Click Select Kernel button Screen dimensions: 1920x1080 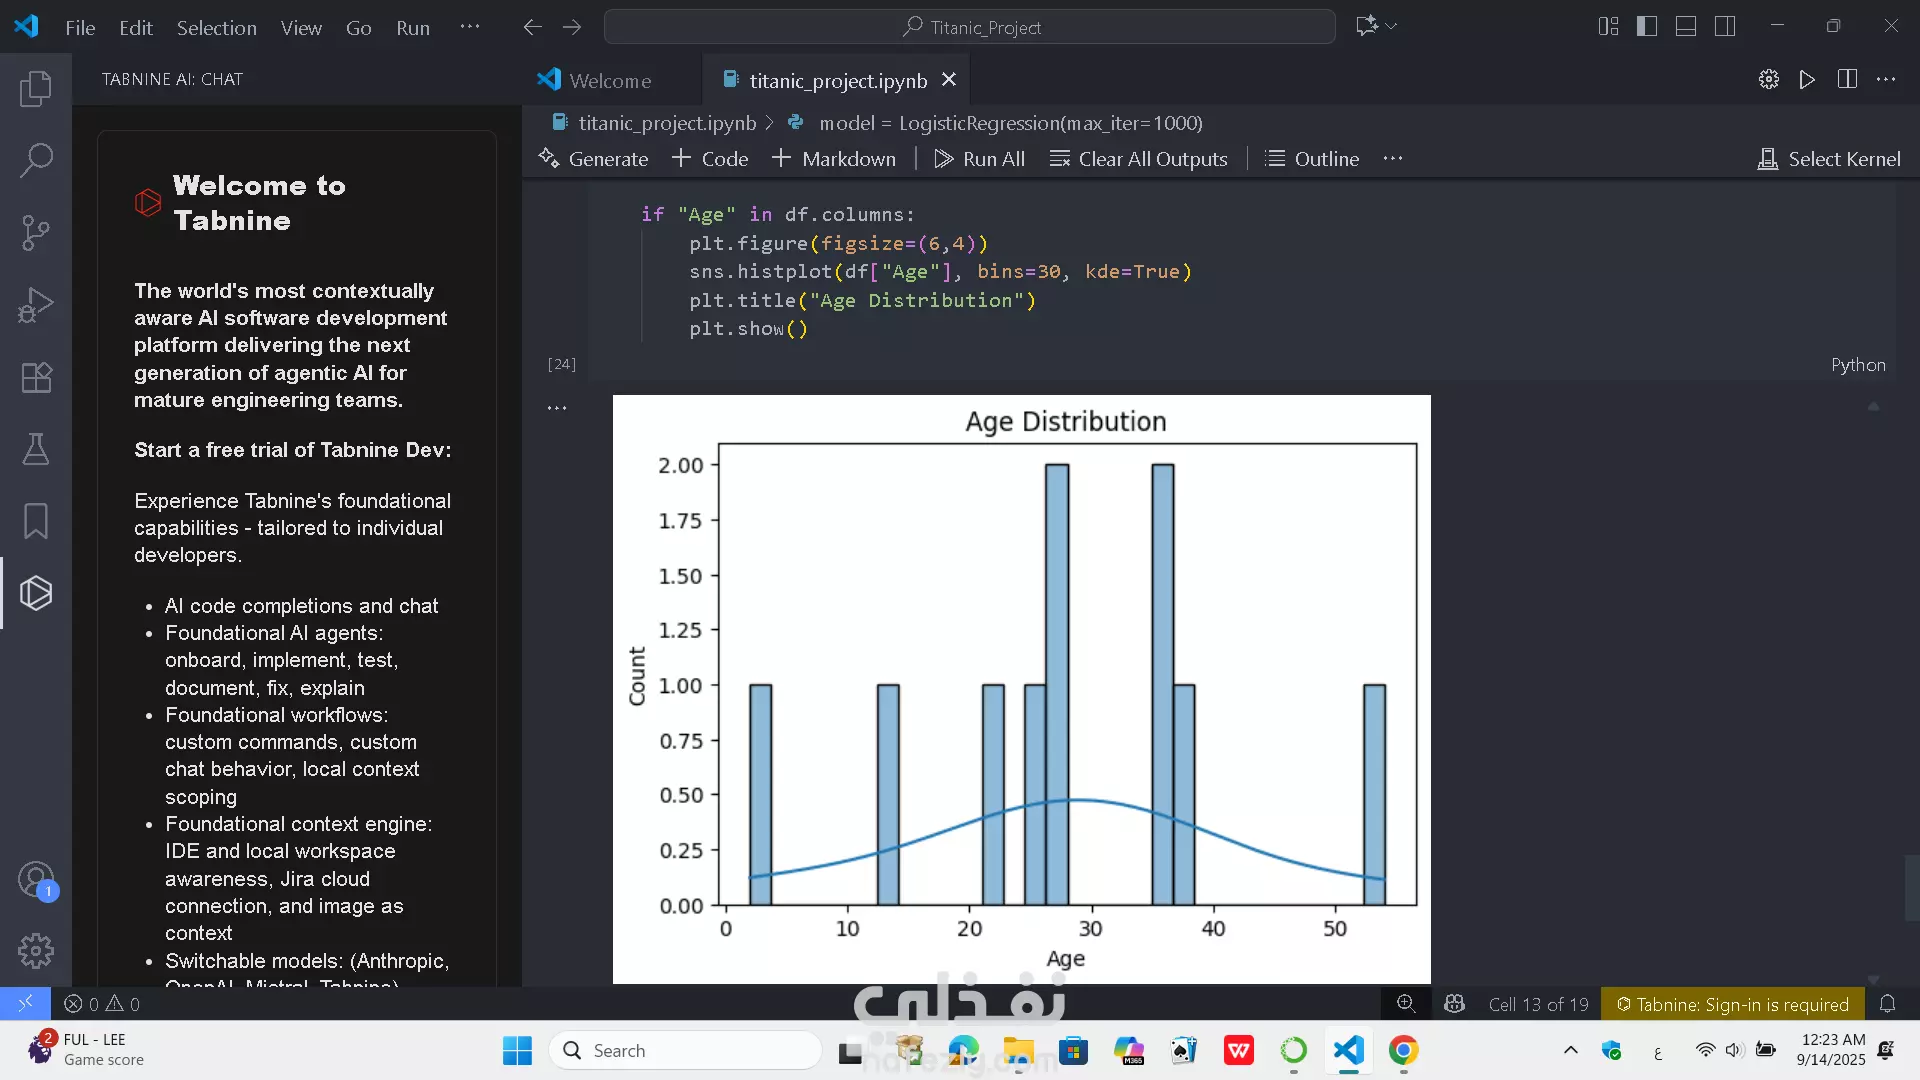(x=1829, y=159)
